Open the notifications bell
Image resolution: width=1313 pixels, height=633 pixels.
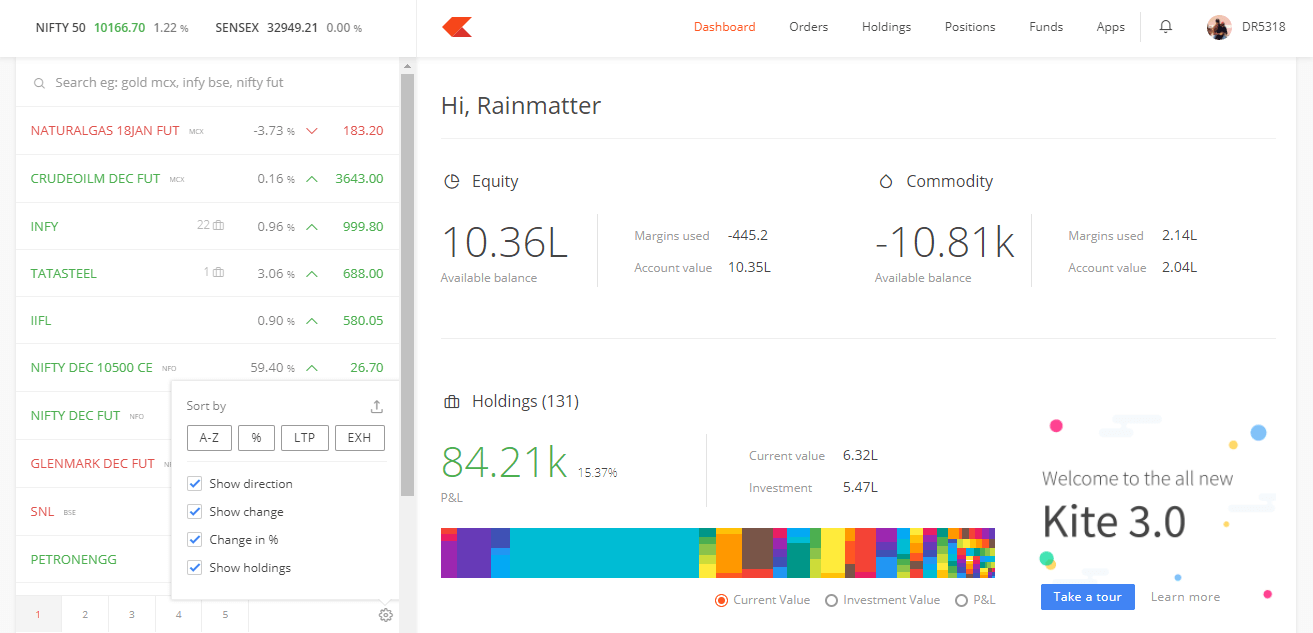click(1166, 27)
